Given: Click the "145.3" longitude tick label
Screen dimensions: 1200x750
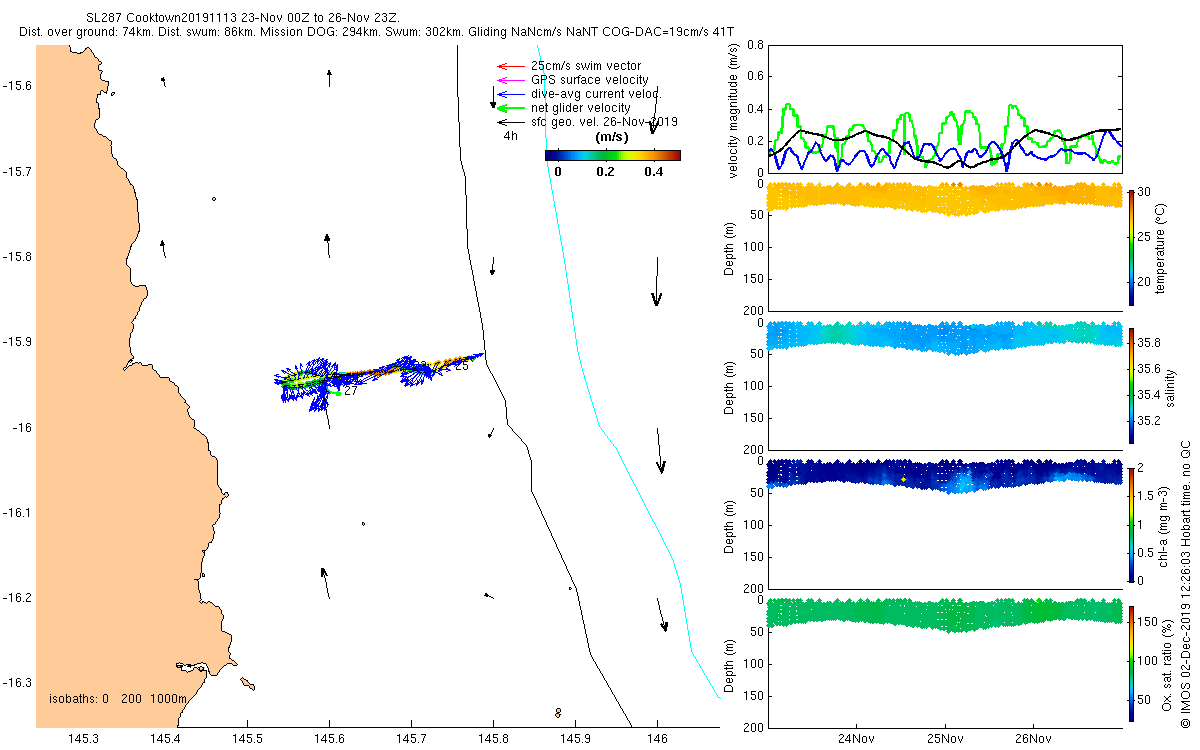Looking at the screenshot, I should (x=82, y=738).
